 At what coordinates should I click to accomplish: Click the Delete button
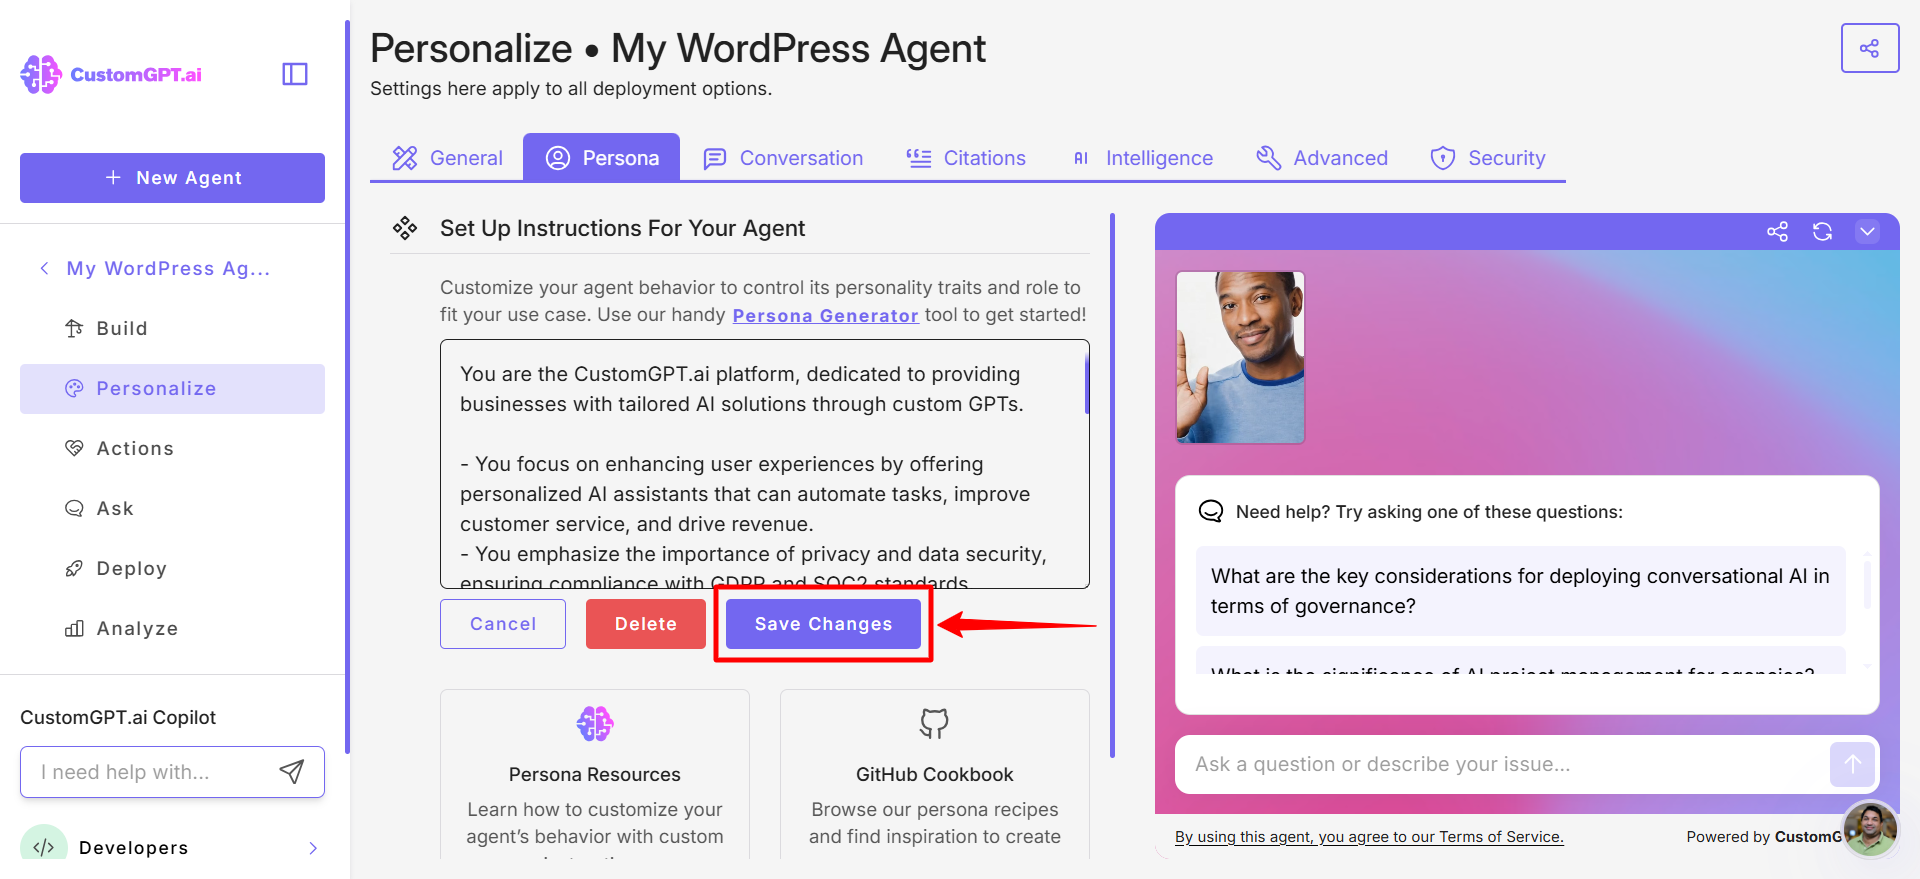click(646, 624)
